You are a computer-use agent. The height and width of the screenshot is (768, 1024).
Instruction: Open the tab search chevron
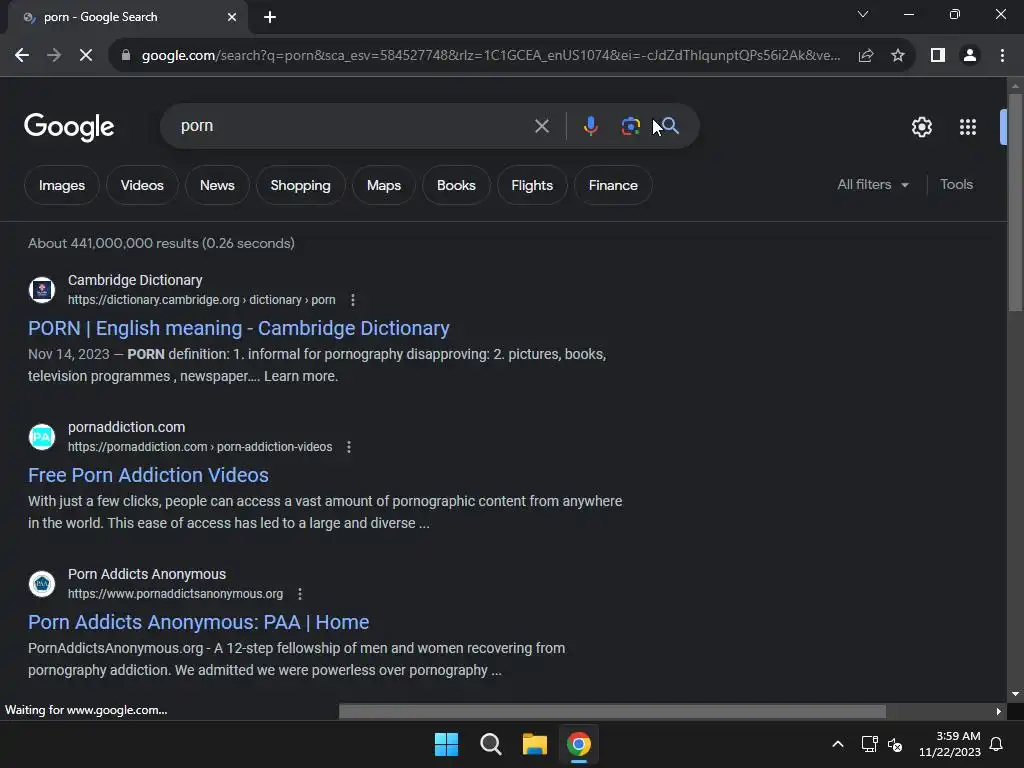(863, 14)
